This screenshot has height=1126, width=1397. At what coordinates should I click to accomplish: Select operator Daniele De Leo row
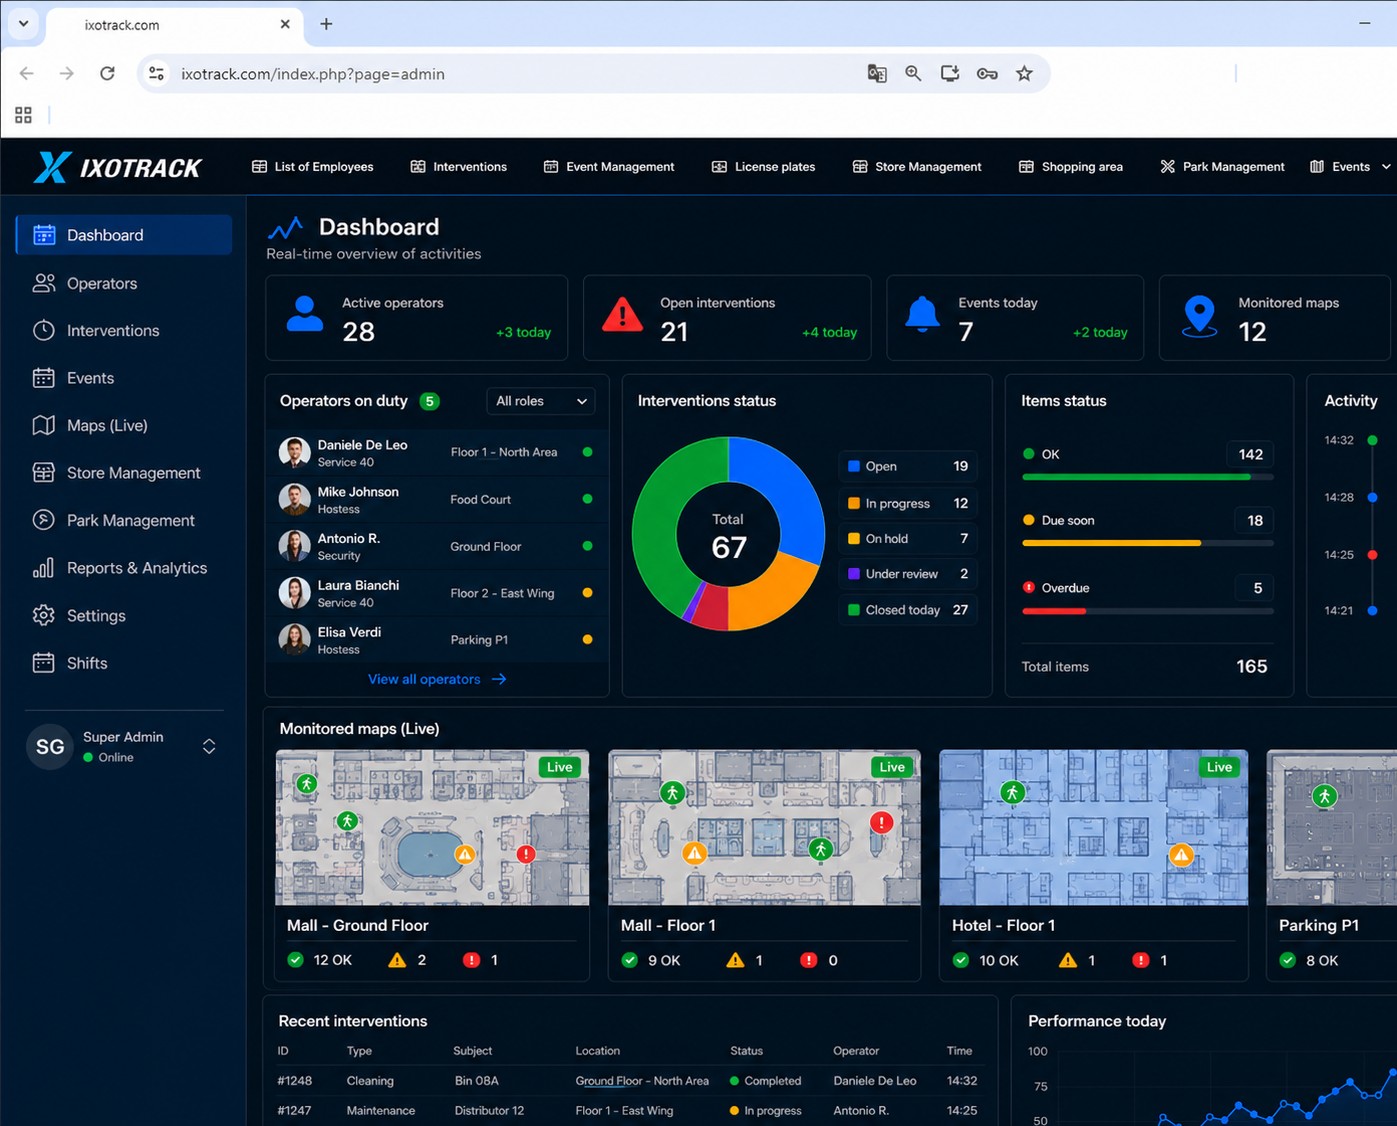pos(437,453)
